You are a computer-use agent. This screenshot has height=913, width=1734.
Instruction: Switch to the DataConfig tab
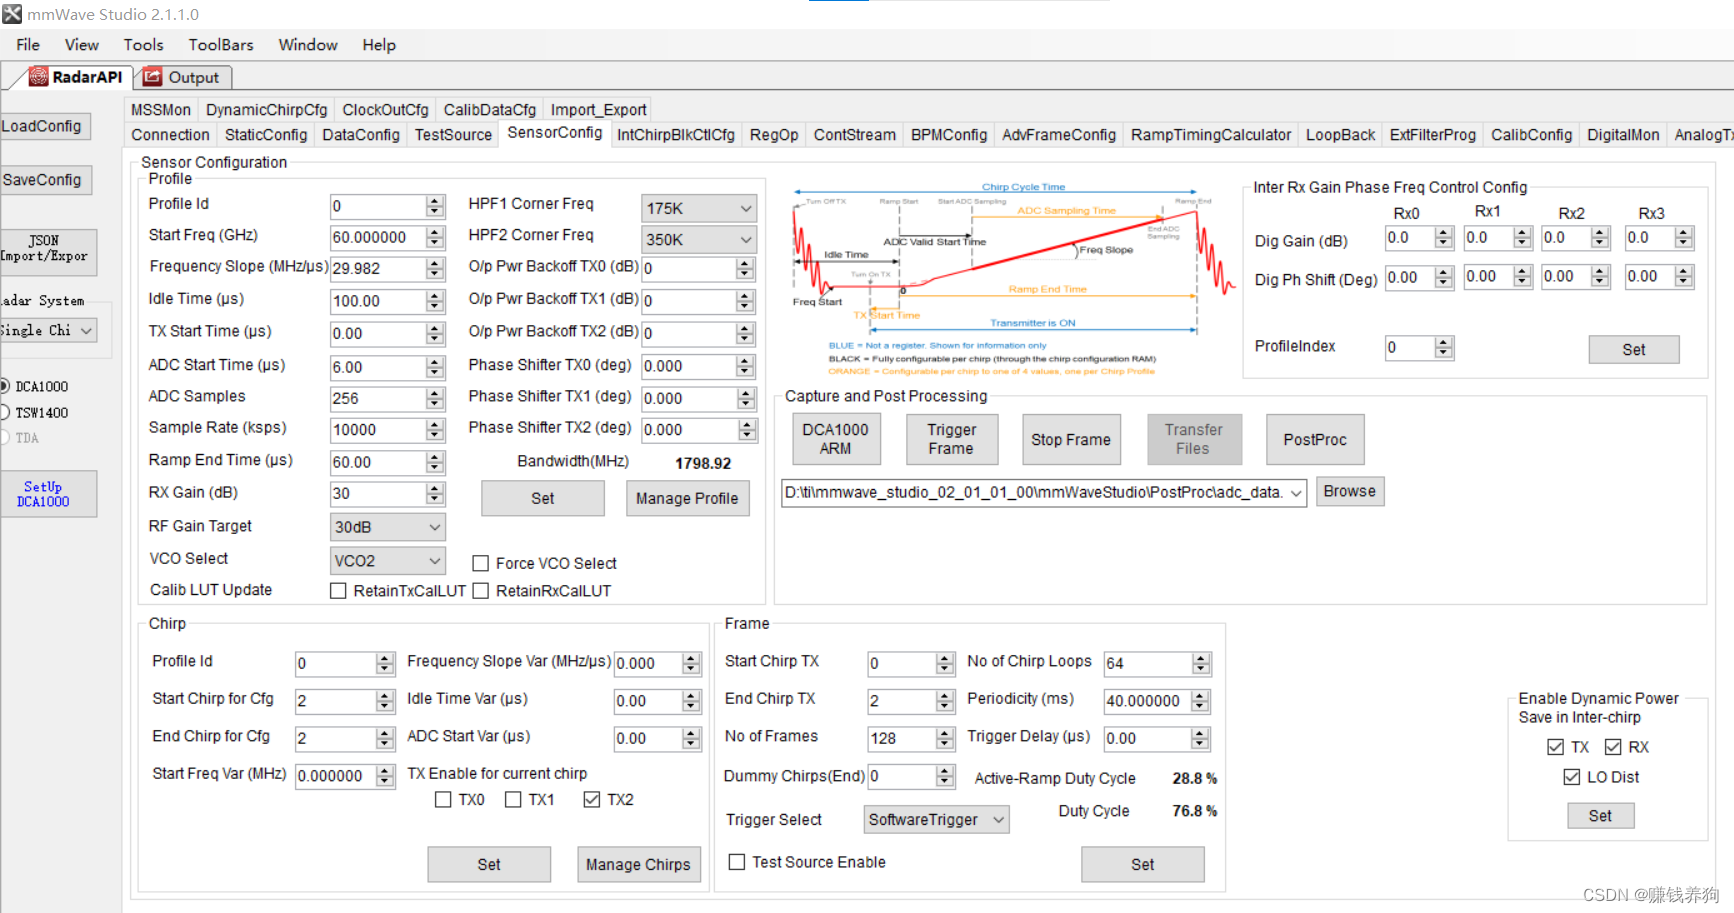pos(361,135)
